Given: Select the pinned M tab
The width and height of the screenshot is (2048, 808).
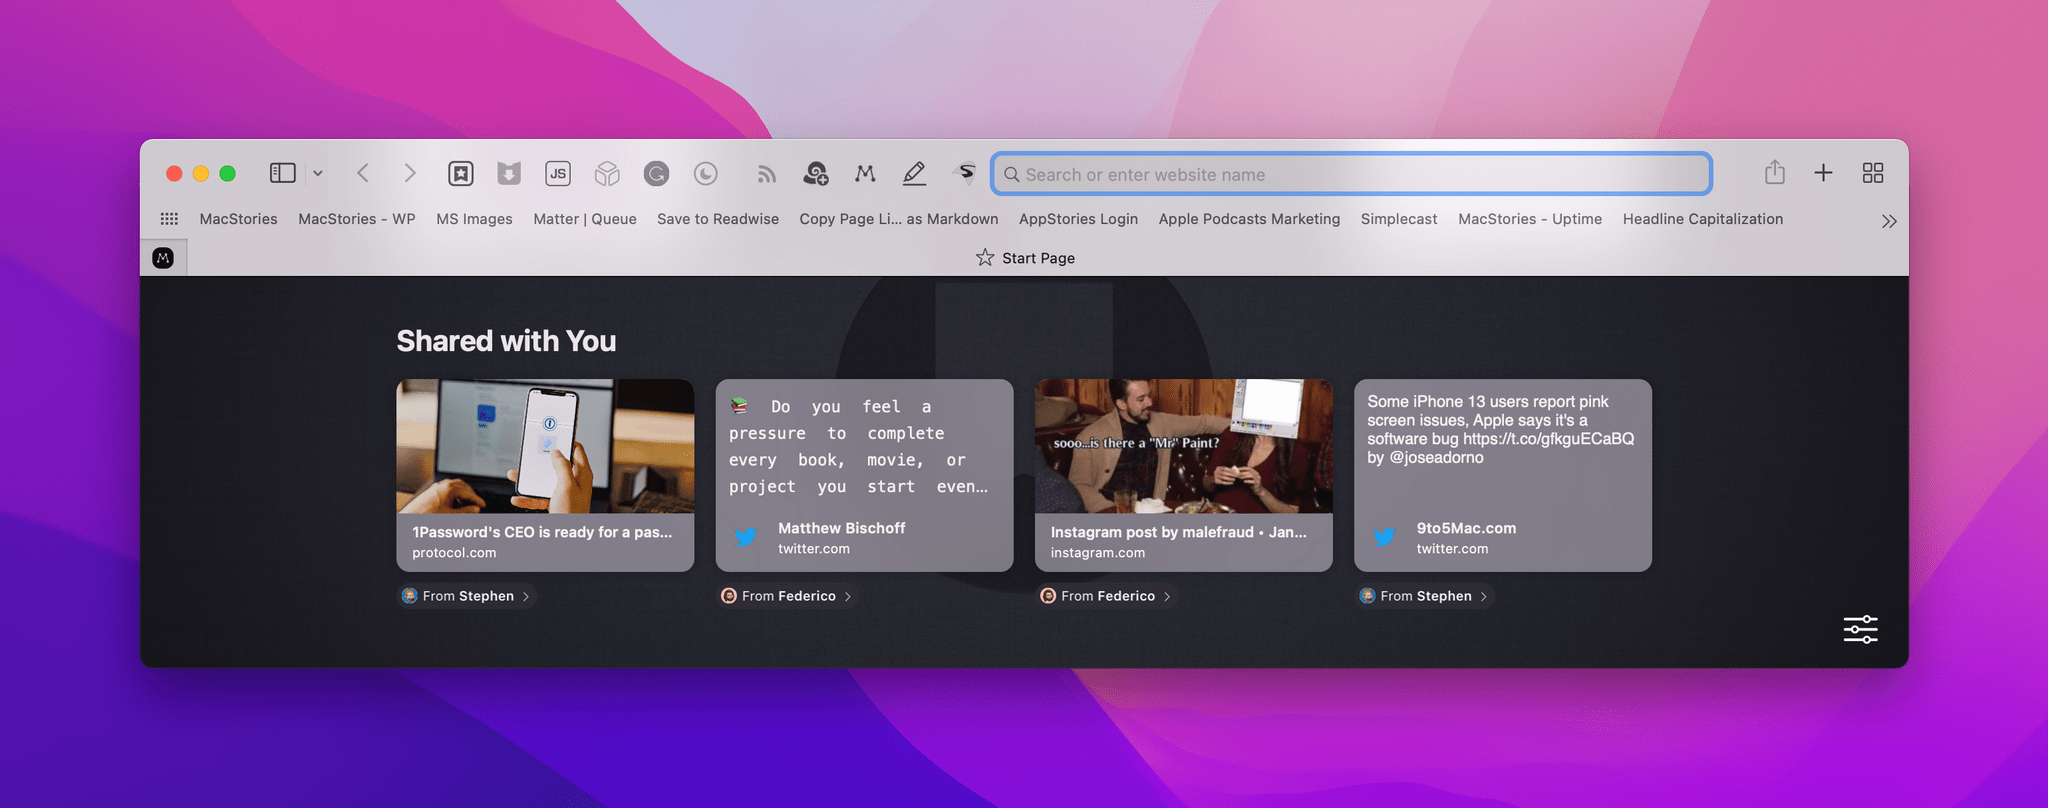Looking at the screenshot, I should [163, 258].
